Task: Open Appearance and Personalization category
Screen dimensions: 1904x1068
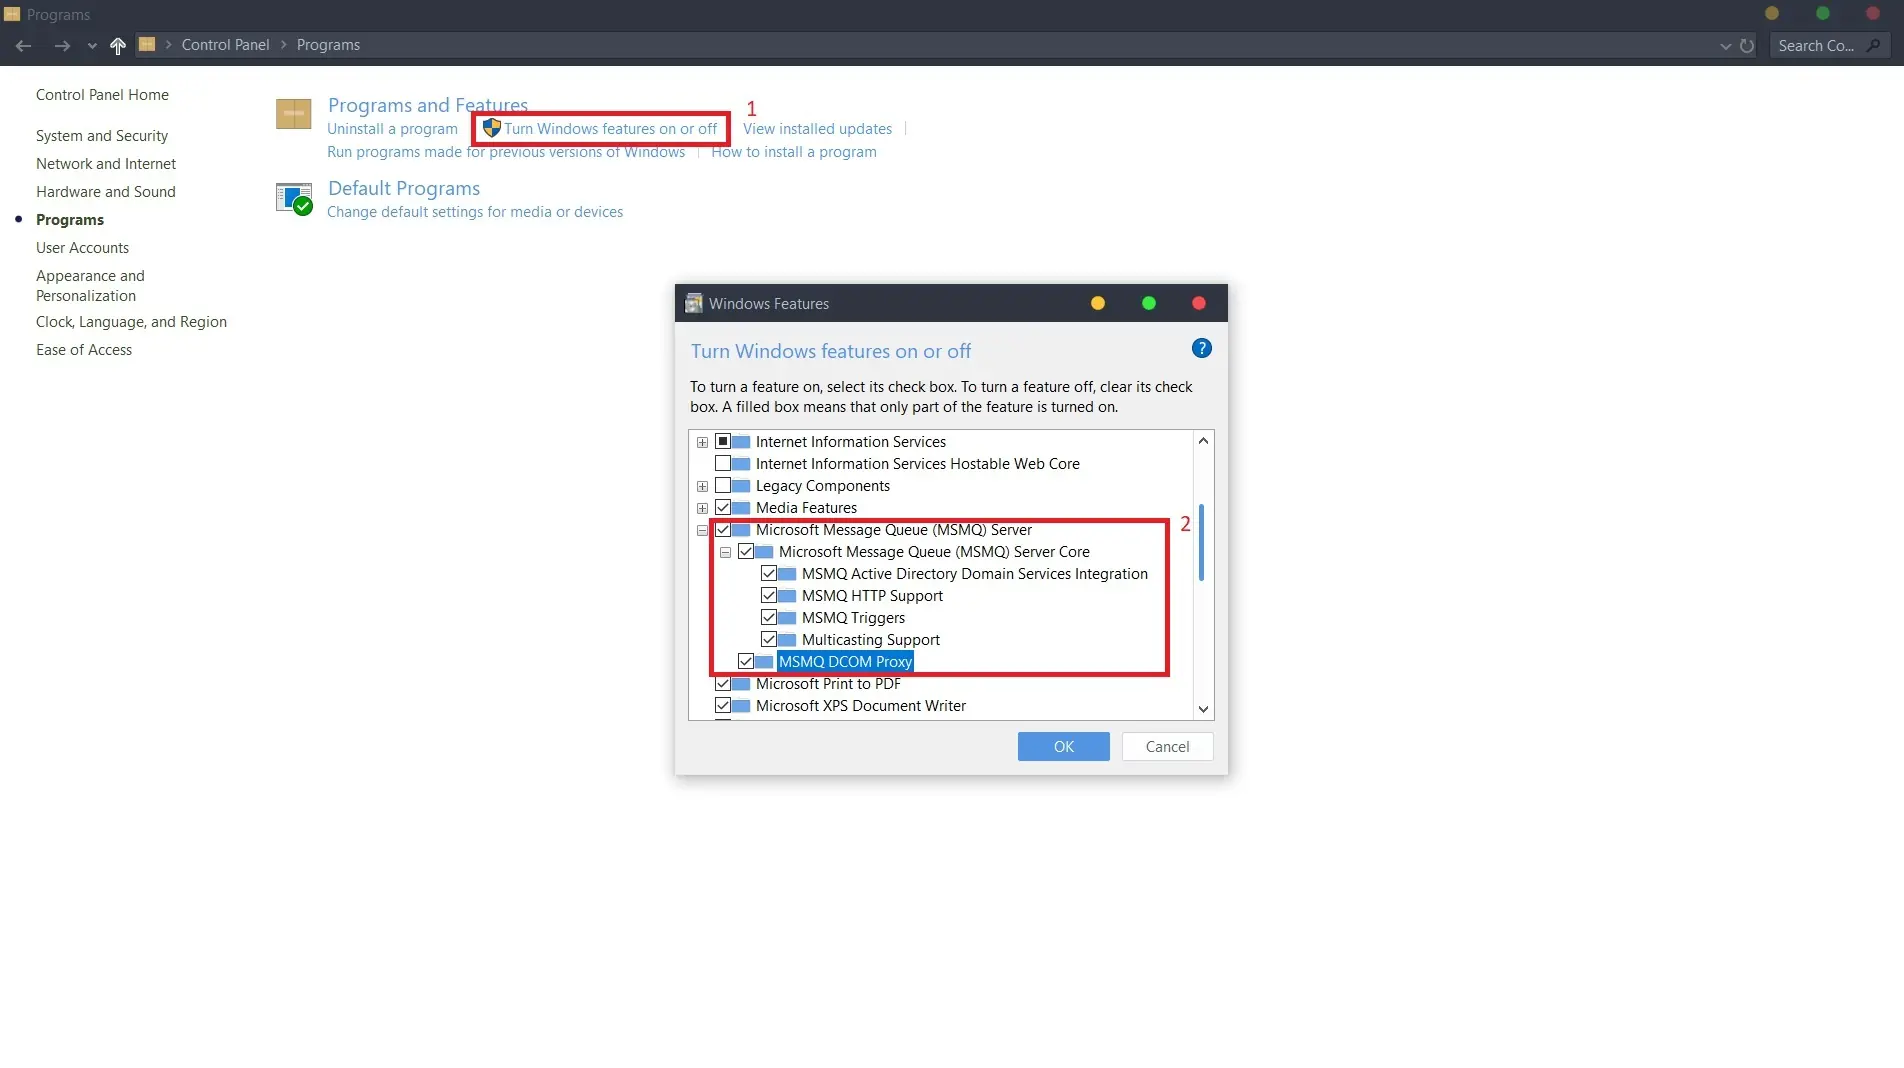Action: click(x=90, y=286)
